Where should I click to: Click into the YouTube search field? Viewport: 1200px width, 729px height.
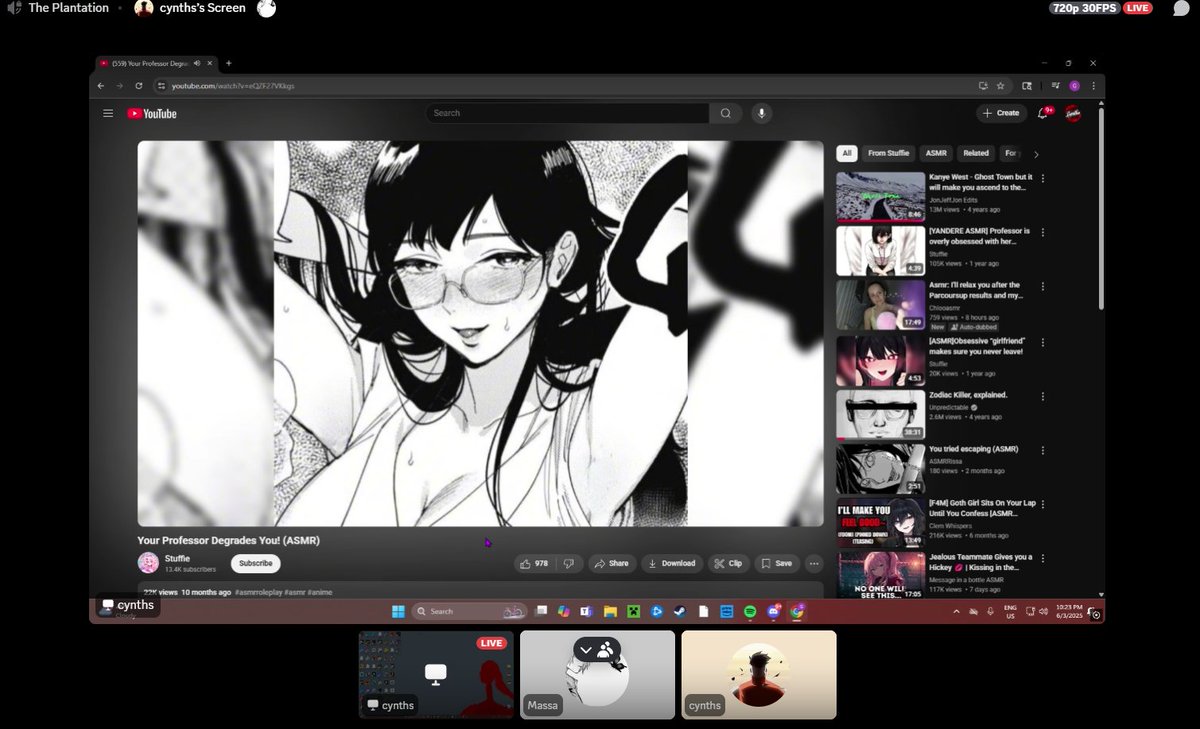pos(567,113)
